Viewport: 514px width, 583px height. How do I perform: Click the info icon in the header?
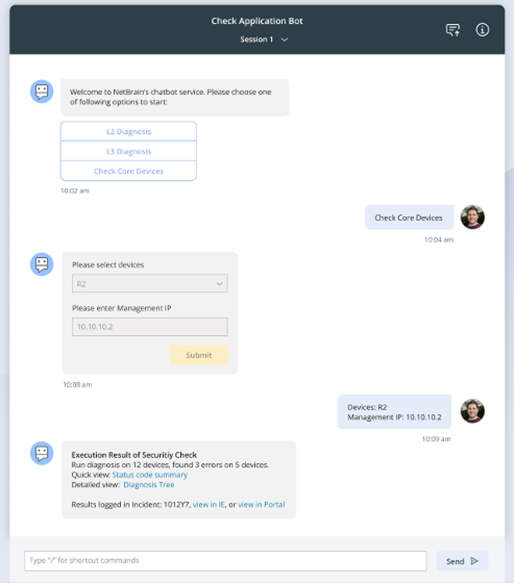pos(482,30)
